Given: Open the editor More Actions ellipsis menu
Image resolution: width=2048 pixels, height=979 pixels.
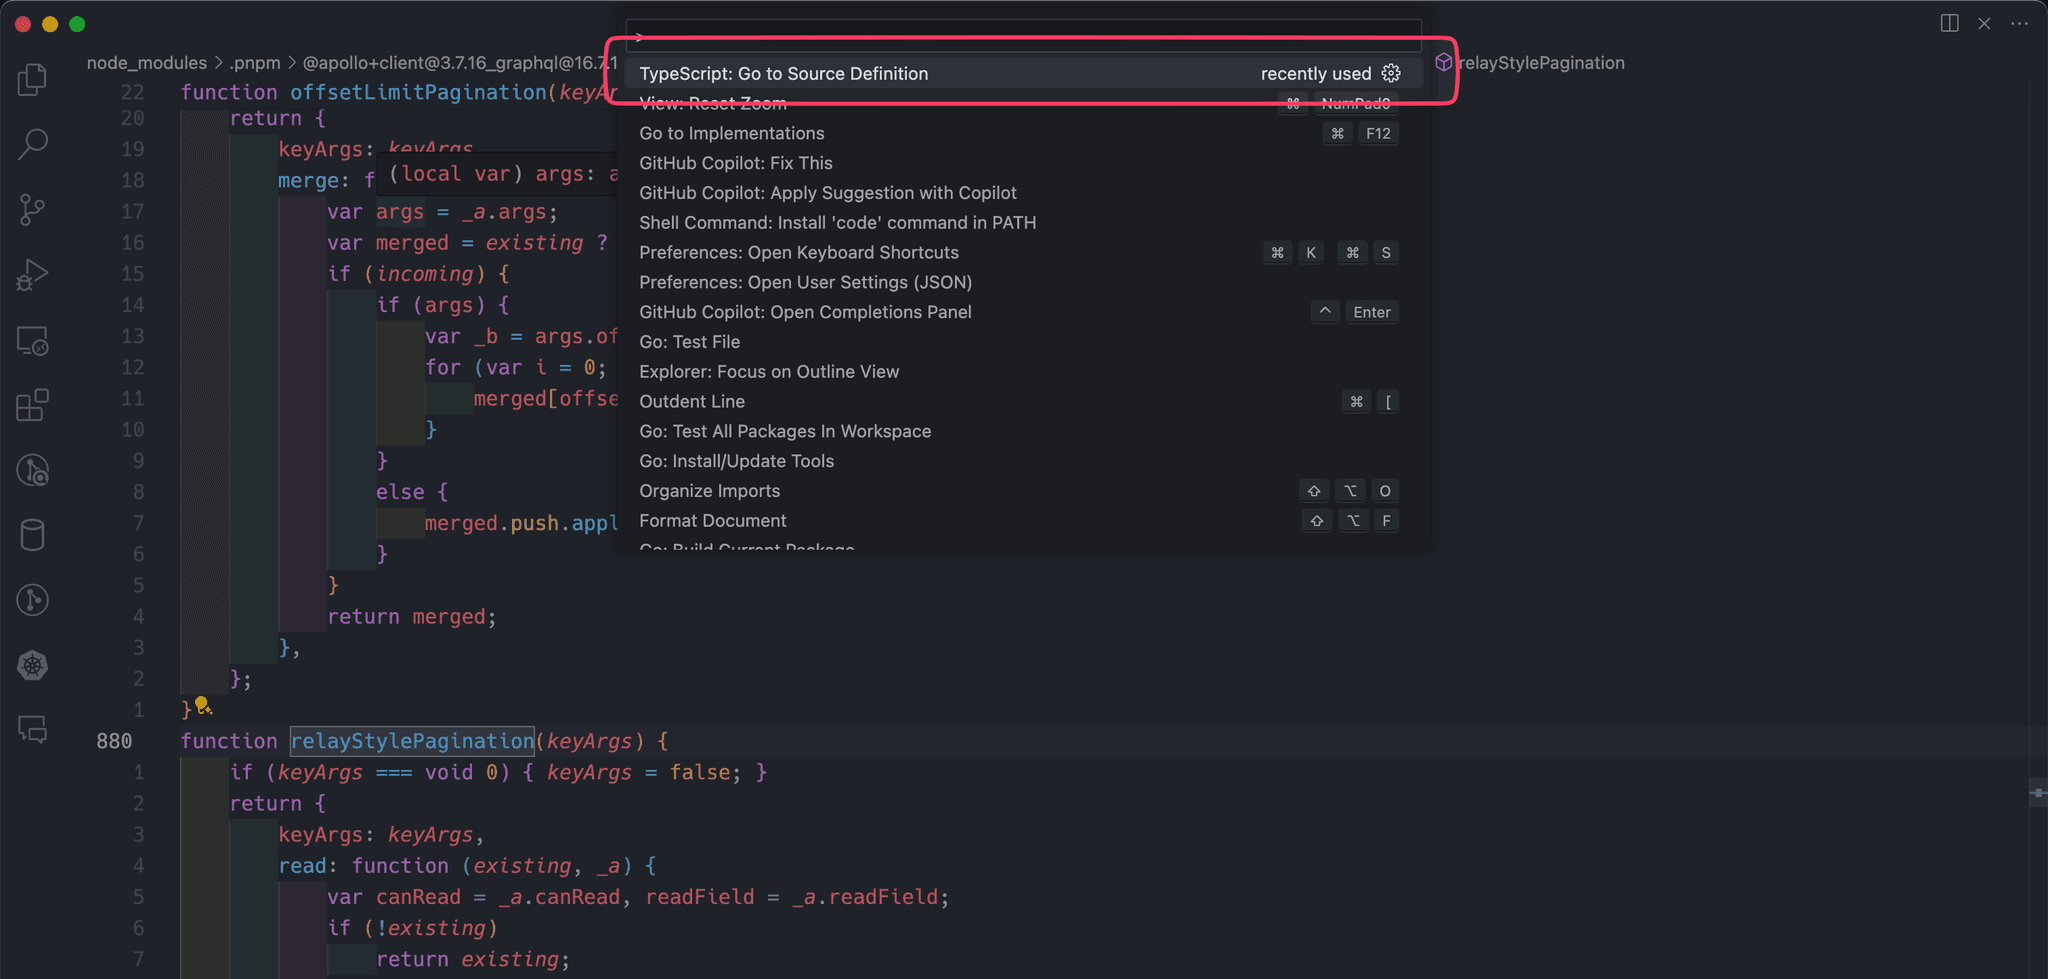Looking at the screenshot, I should coord(2019,23).
